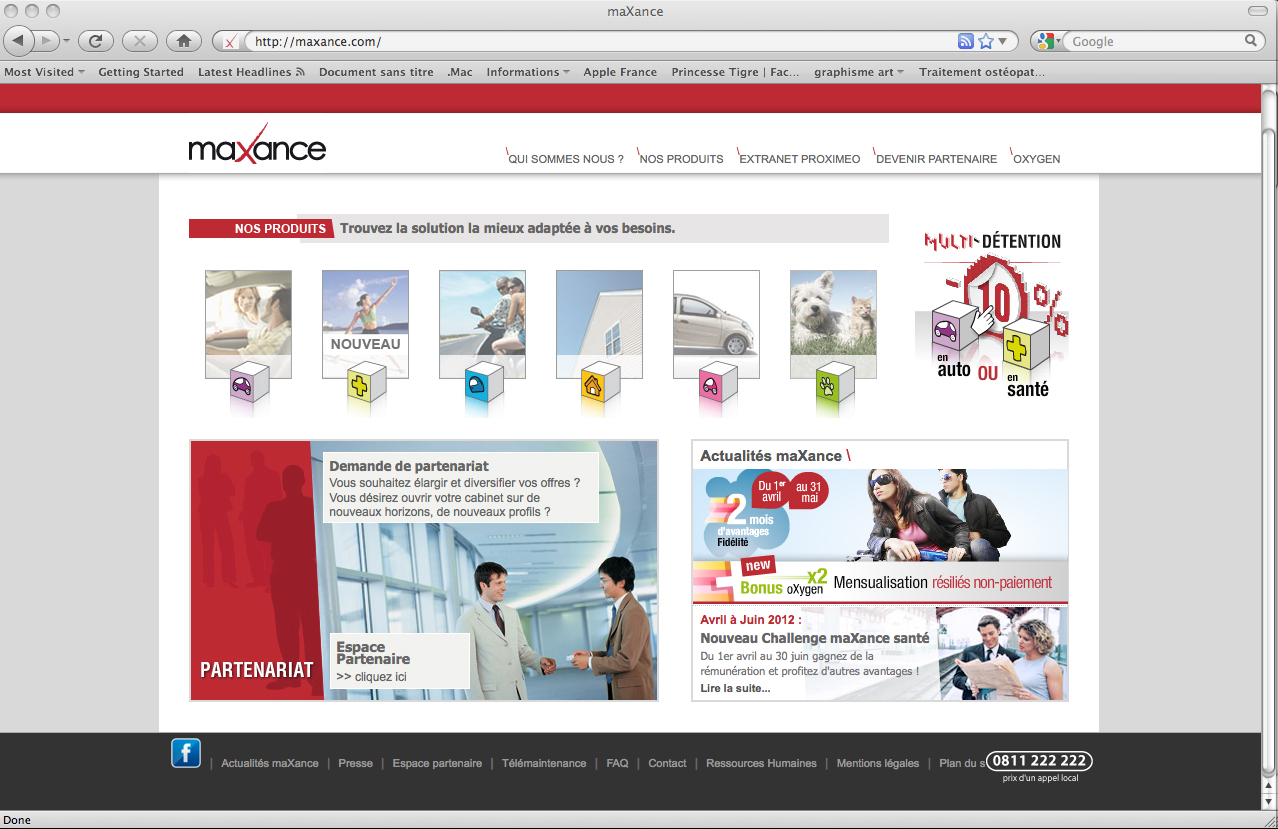Image resolution: width=1278 pixels, height=829 pixels.
Task: Open the Document sans titre bookmark
Action: [376, 72]
